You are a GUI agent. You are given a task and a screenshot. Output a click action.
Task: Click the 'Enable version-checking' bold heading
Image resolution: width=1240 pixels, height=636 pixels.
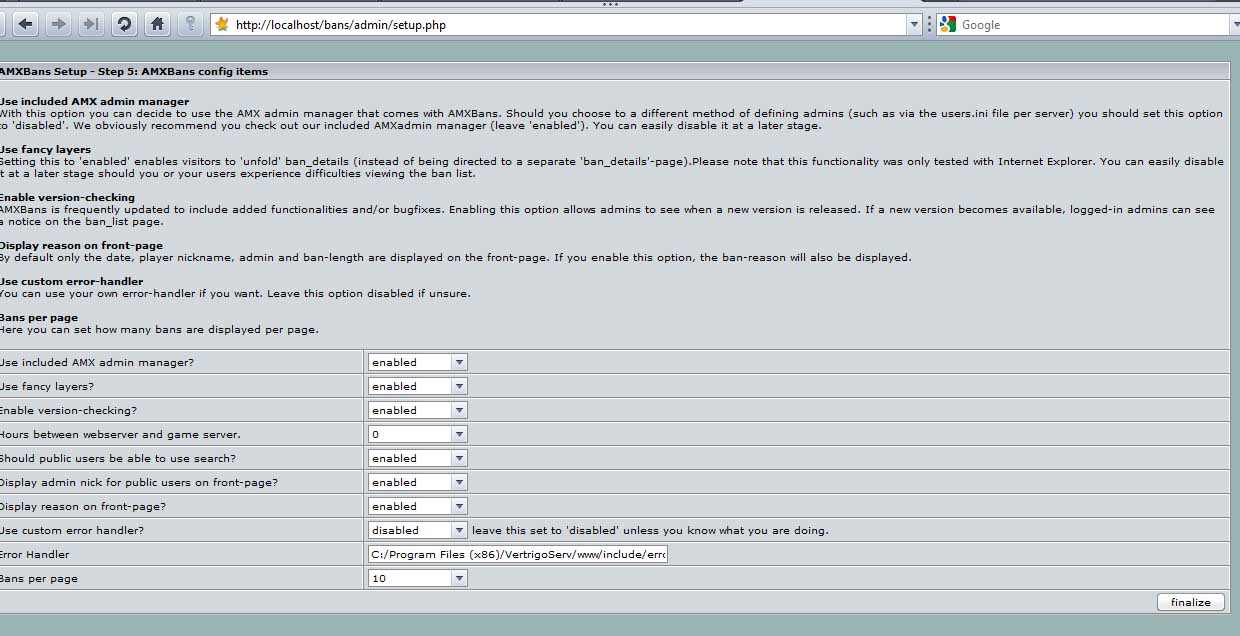click(67, 197)
